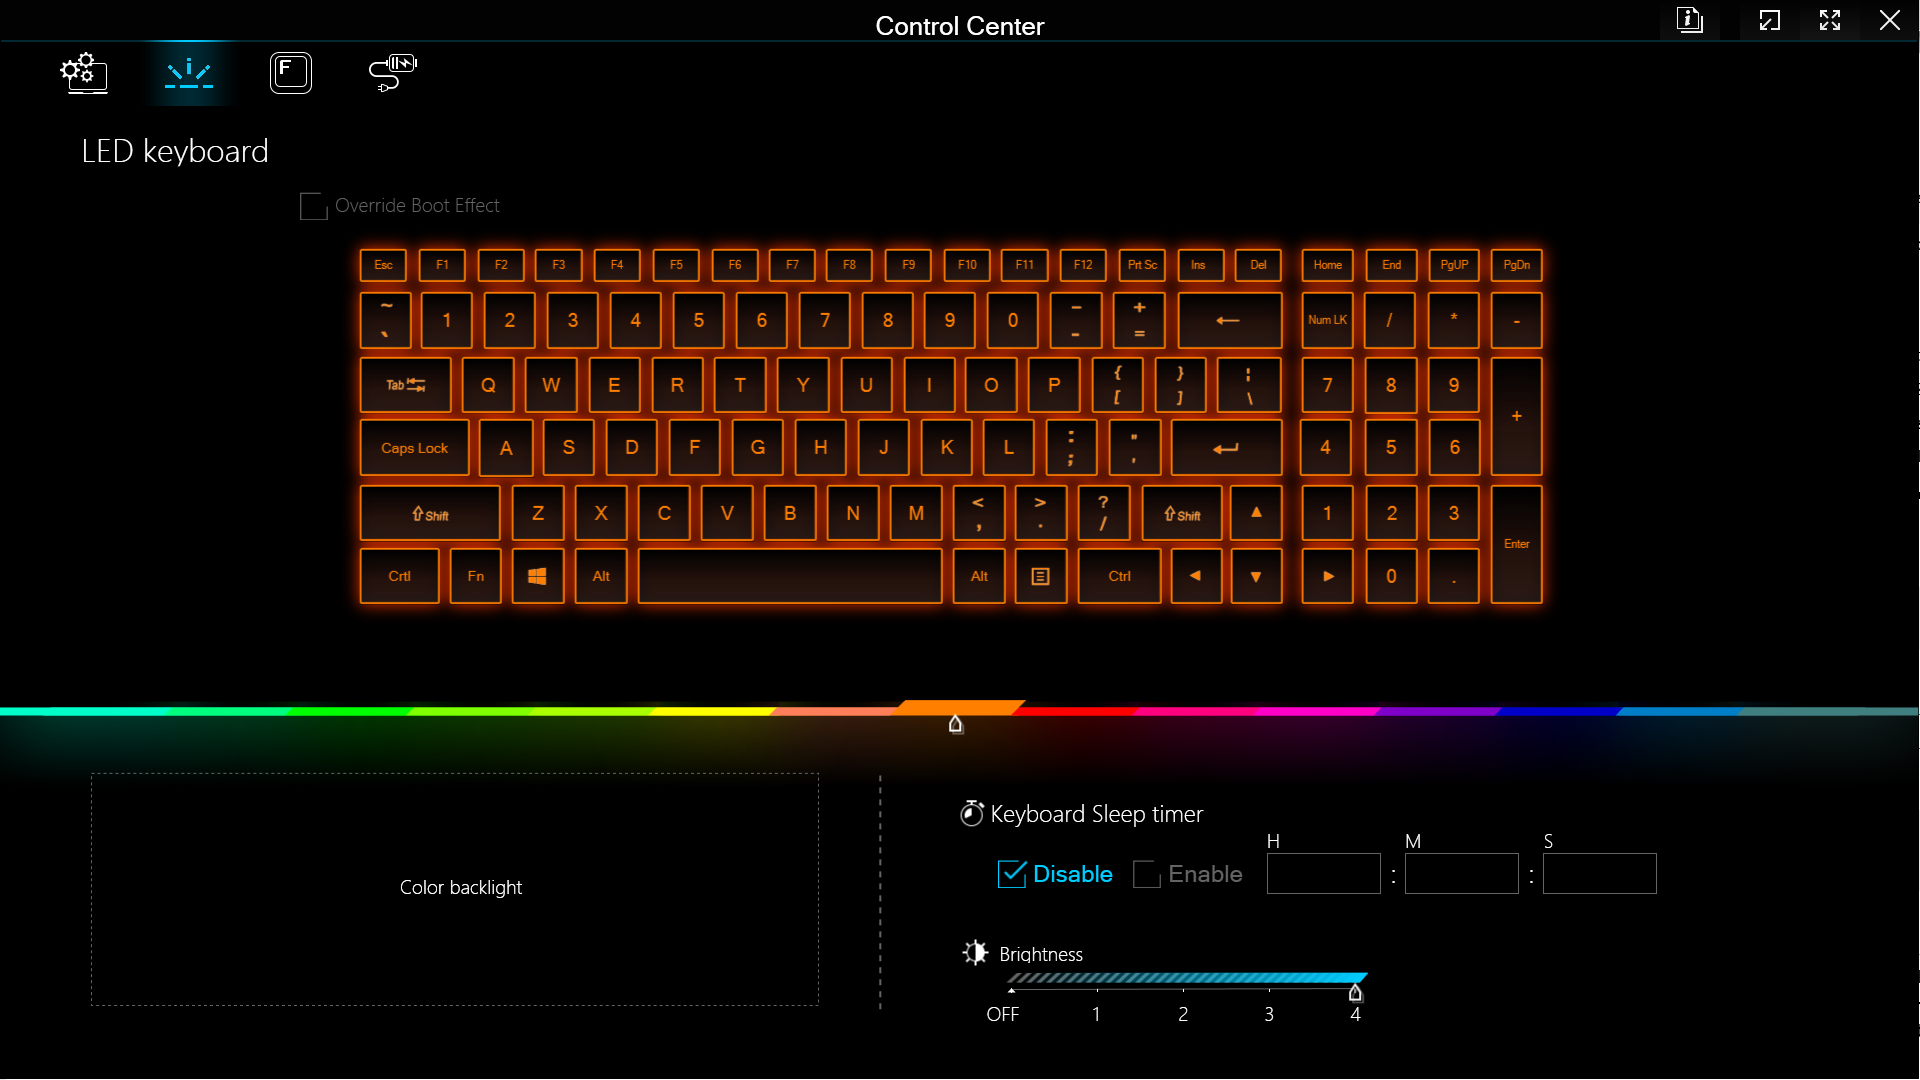Check the Disable sleep timer option
The height and width of the screenshot is (1080, 1920).
pos(1012,874)
